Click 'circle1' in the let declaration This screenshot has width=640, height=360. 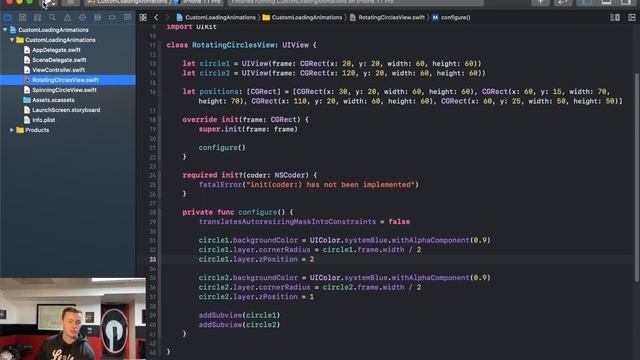point(215,64)
